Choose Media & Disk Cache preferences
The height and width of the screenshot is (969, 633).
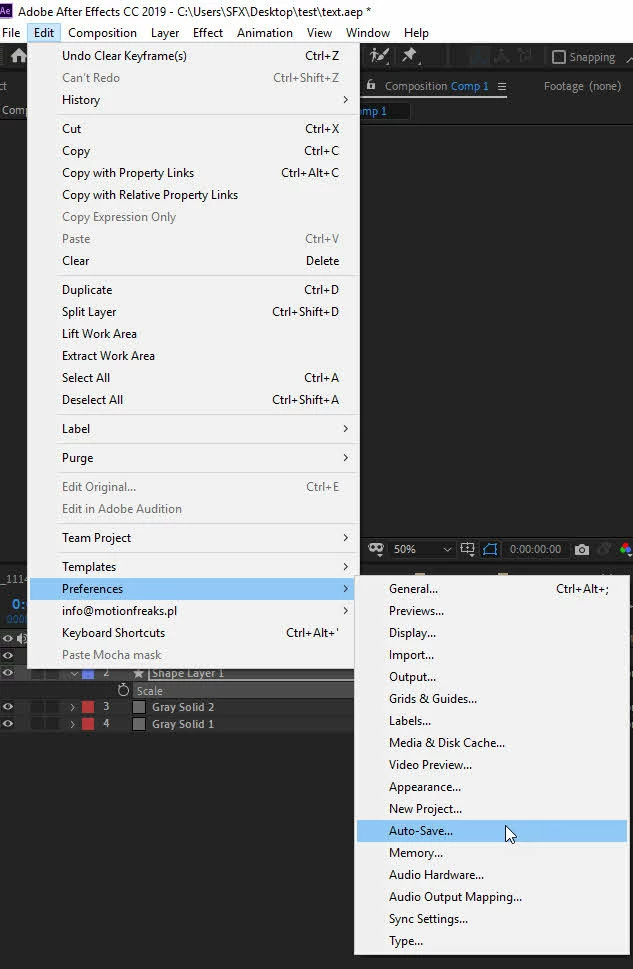pyautogui.click(x=492, y=743)
